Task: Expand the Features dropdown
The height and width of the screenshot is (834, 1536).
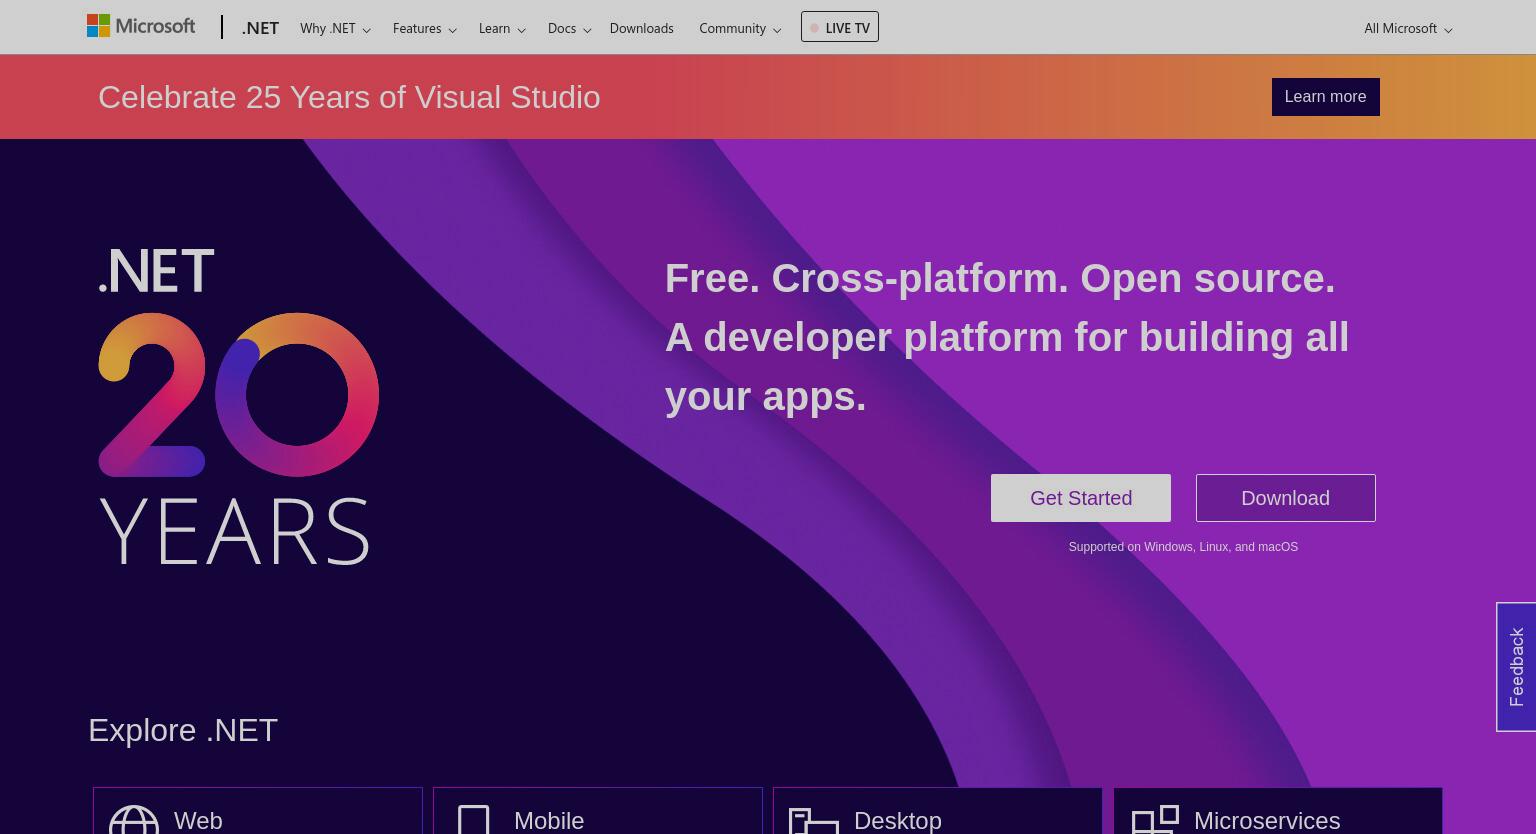Action: [424, 28]
